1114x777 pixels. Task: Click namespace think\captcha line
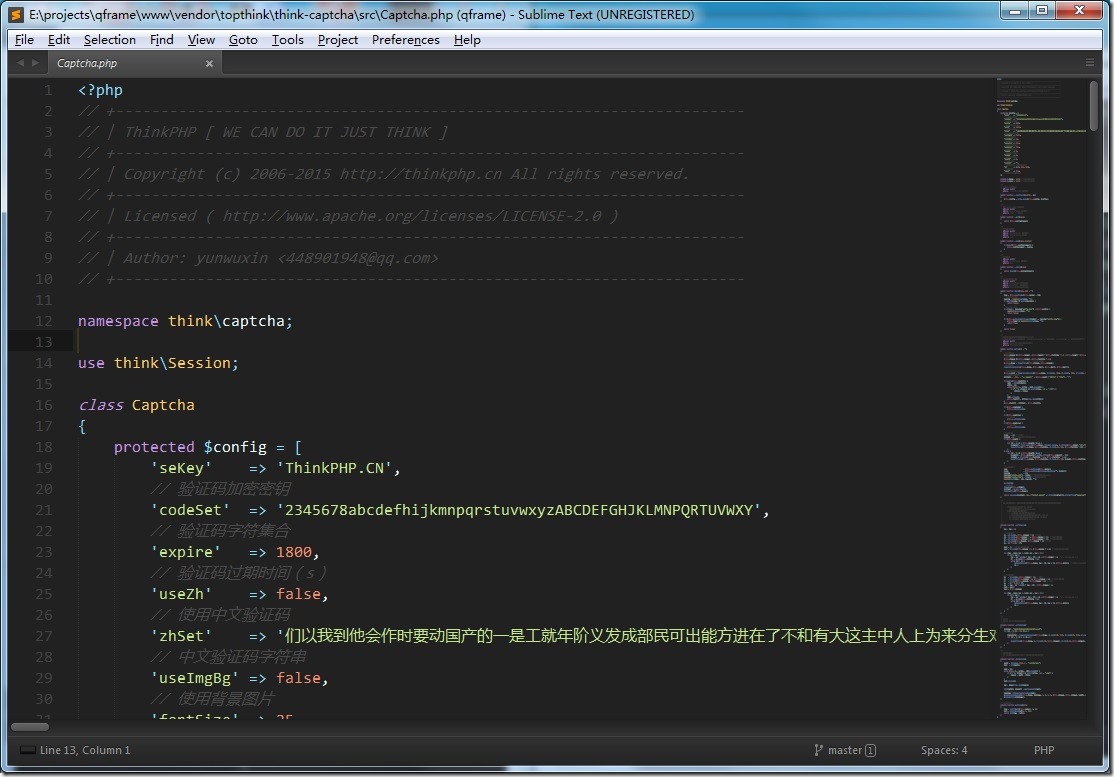coord(185,321)
